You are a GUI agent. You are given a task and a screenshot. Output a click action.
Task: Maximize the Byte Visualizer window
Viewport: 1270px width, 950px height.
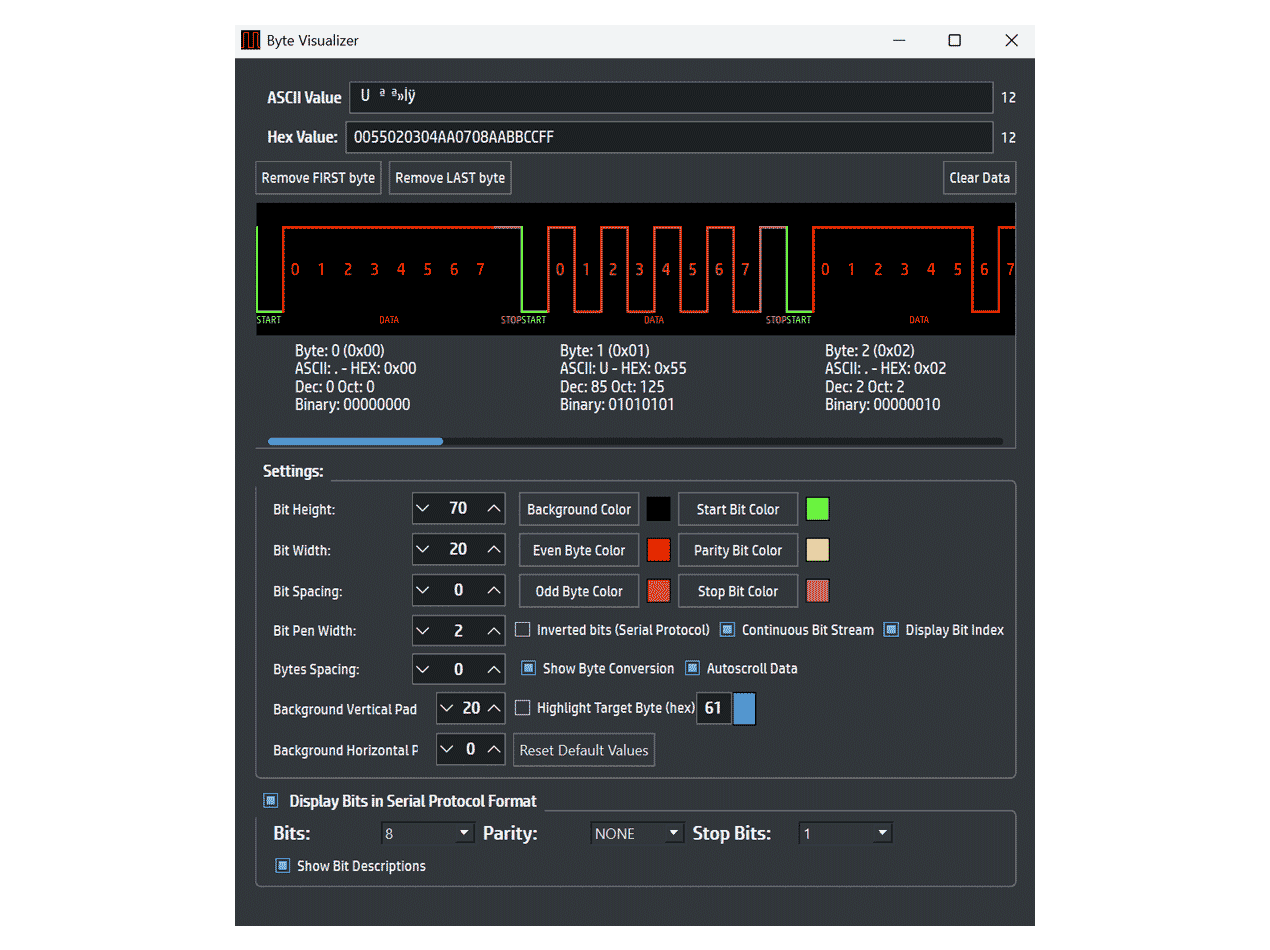coord(955,41)
